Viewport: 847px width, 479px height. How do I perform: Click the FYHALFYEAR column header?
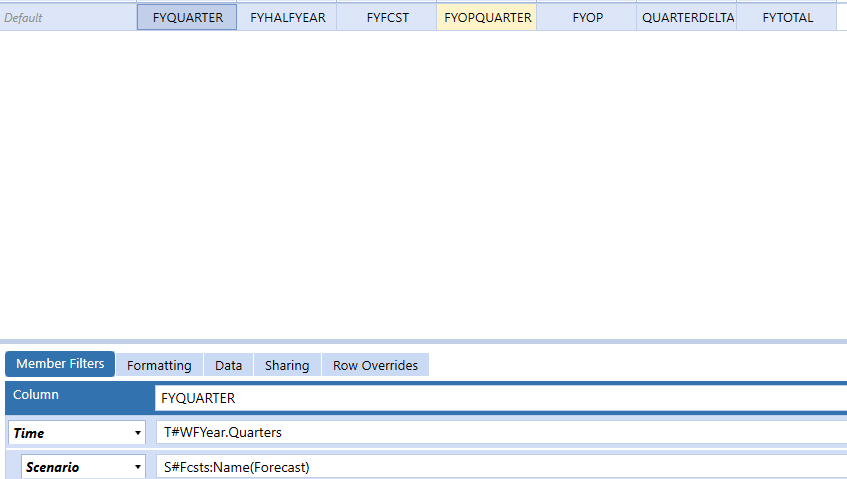click(x=287, y=18)
